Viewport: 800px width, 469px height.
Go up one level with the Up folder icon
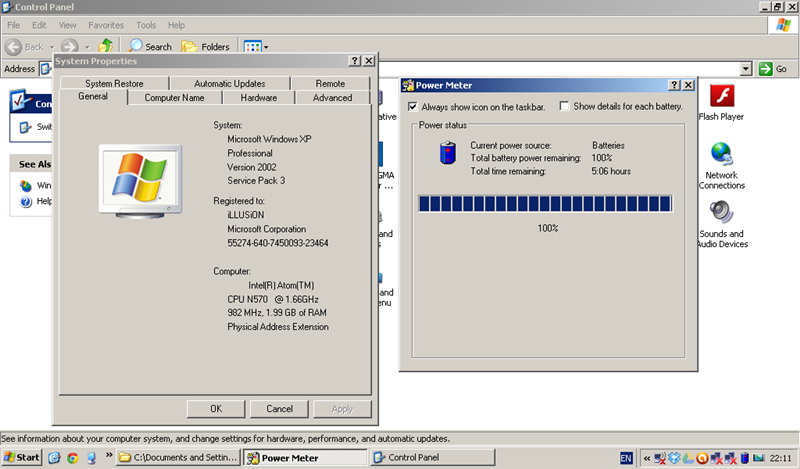tap(106, 46)
